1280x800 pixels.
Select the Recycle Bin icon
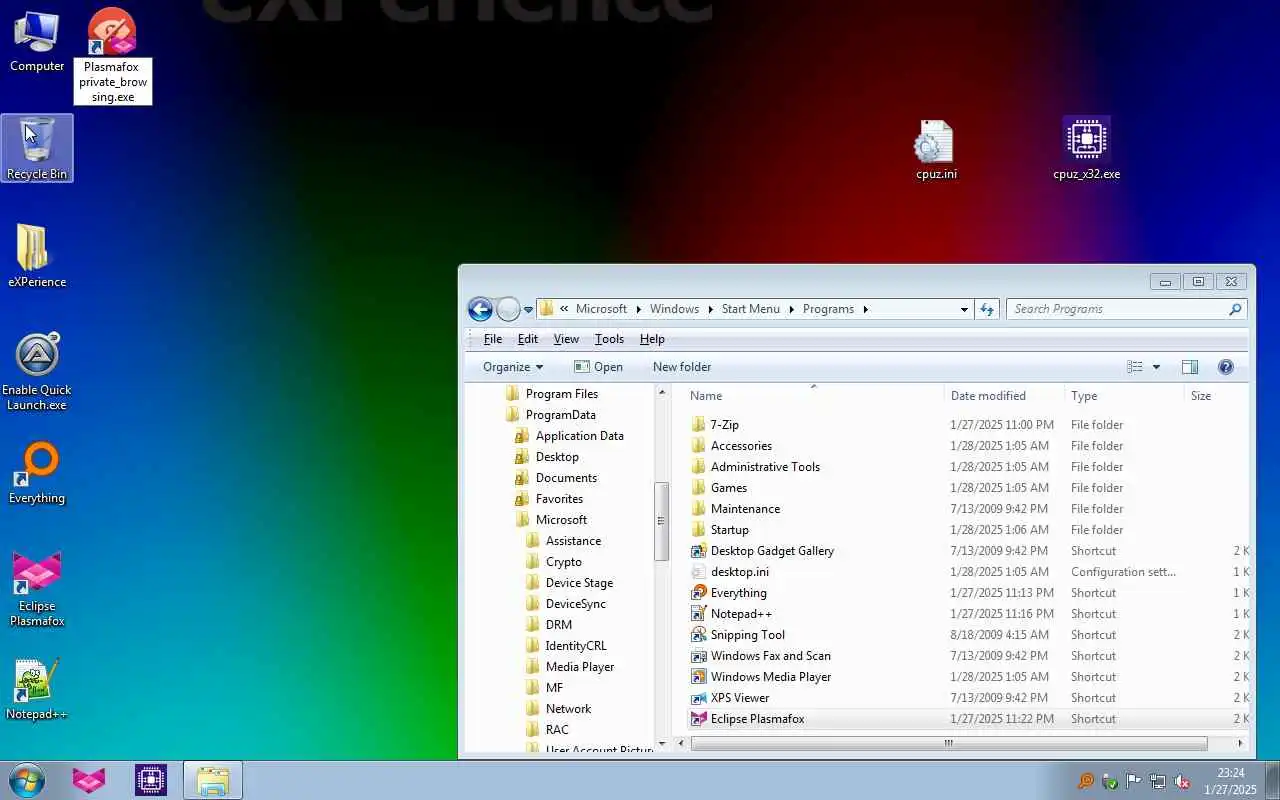37,148
